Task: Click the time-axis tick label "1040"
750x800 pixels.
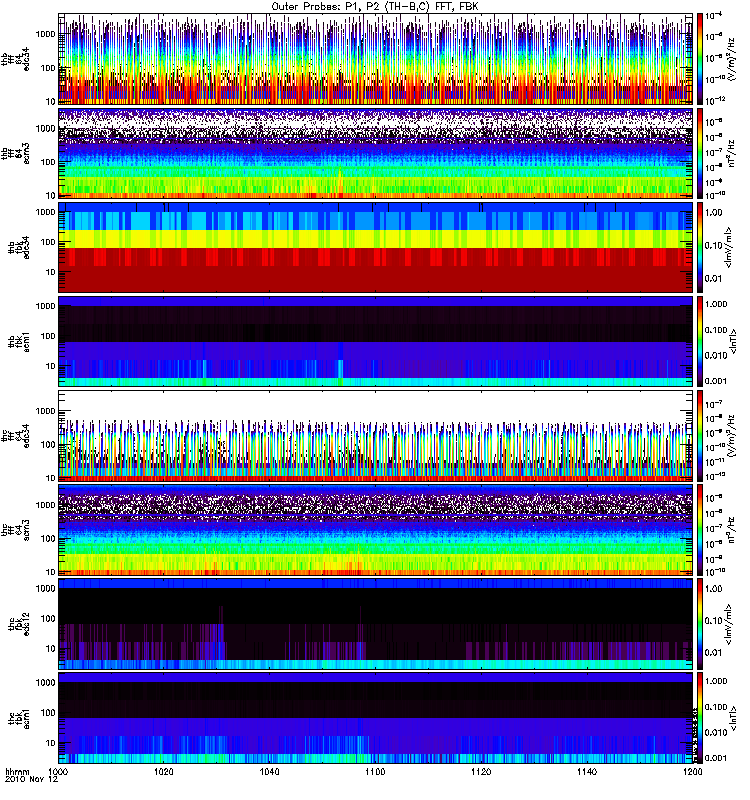Action: pos(269,771)
